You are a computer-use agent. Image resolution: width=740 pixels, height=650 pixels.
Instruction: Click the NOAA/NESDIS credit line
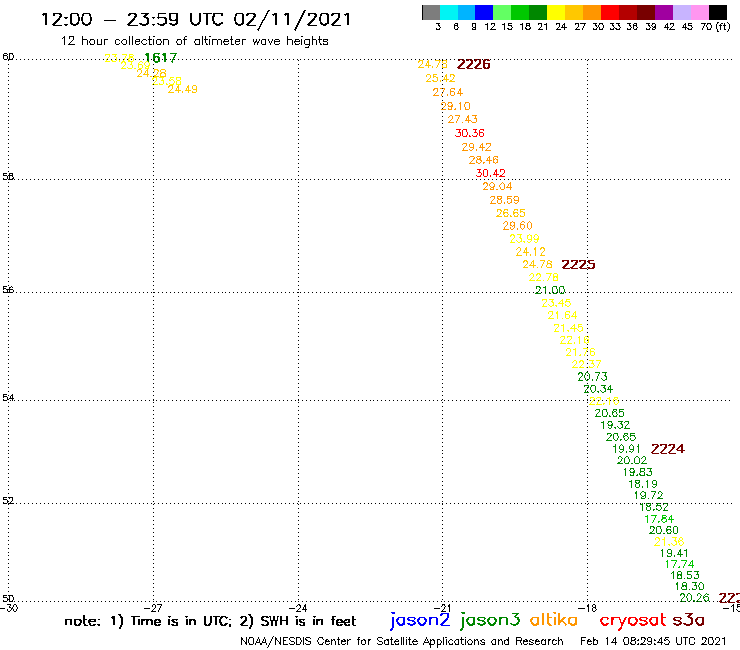coord(402,642)
